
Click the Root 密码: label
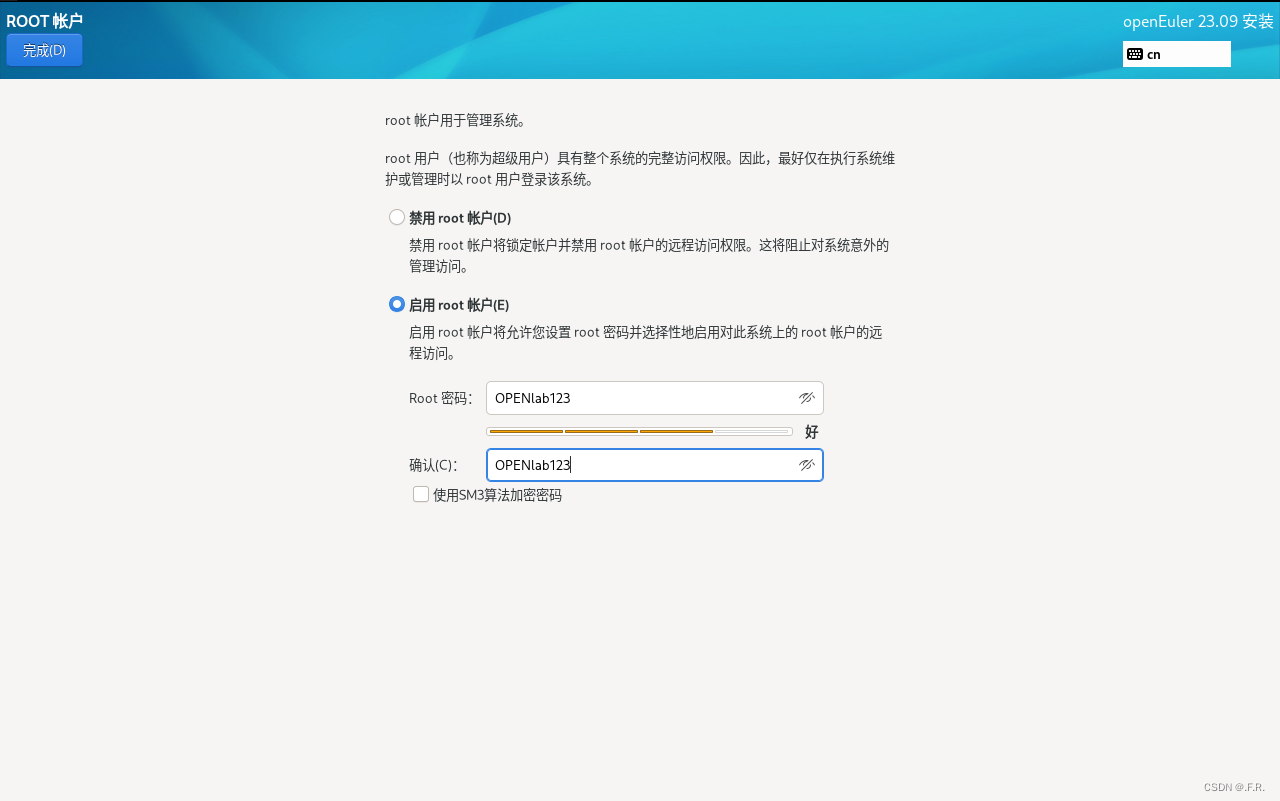click(441, 398)
